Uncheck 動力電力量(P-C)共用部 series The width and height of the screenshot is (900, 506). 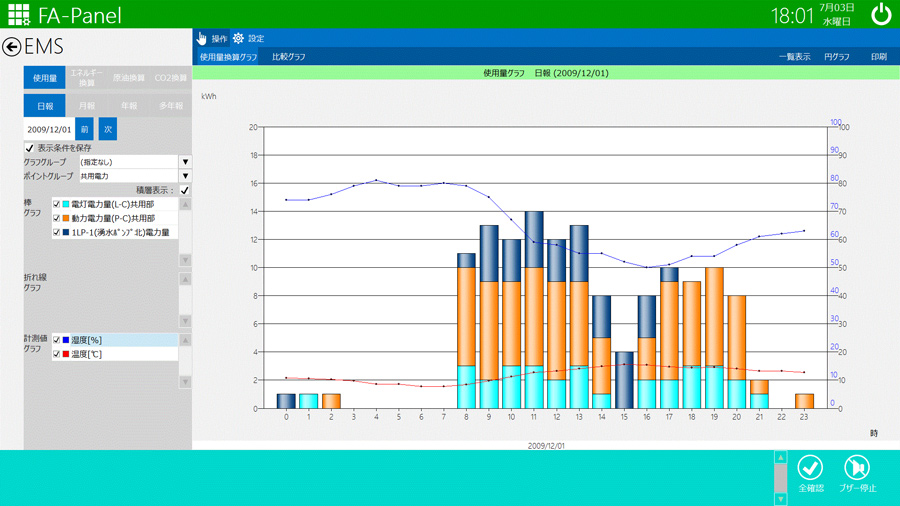point(56,218)
